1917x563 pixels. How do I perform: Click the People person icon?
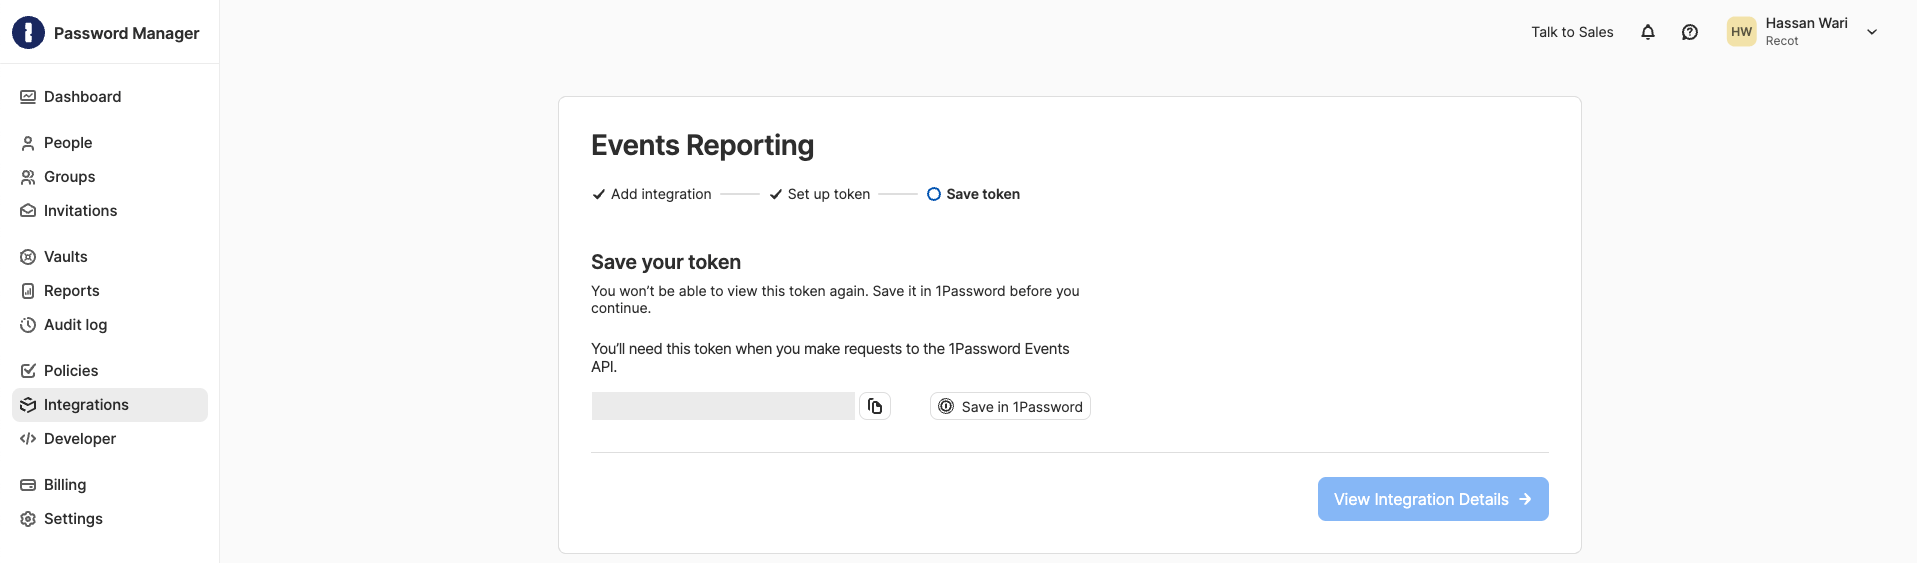[x=28, y=143]
